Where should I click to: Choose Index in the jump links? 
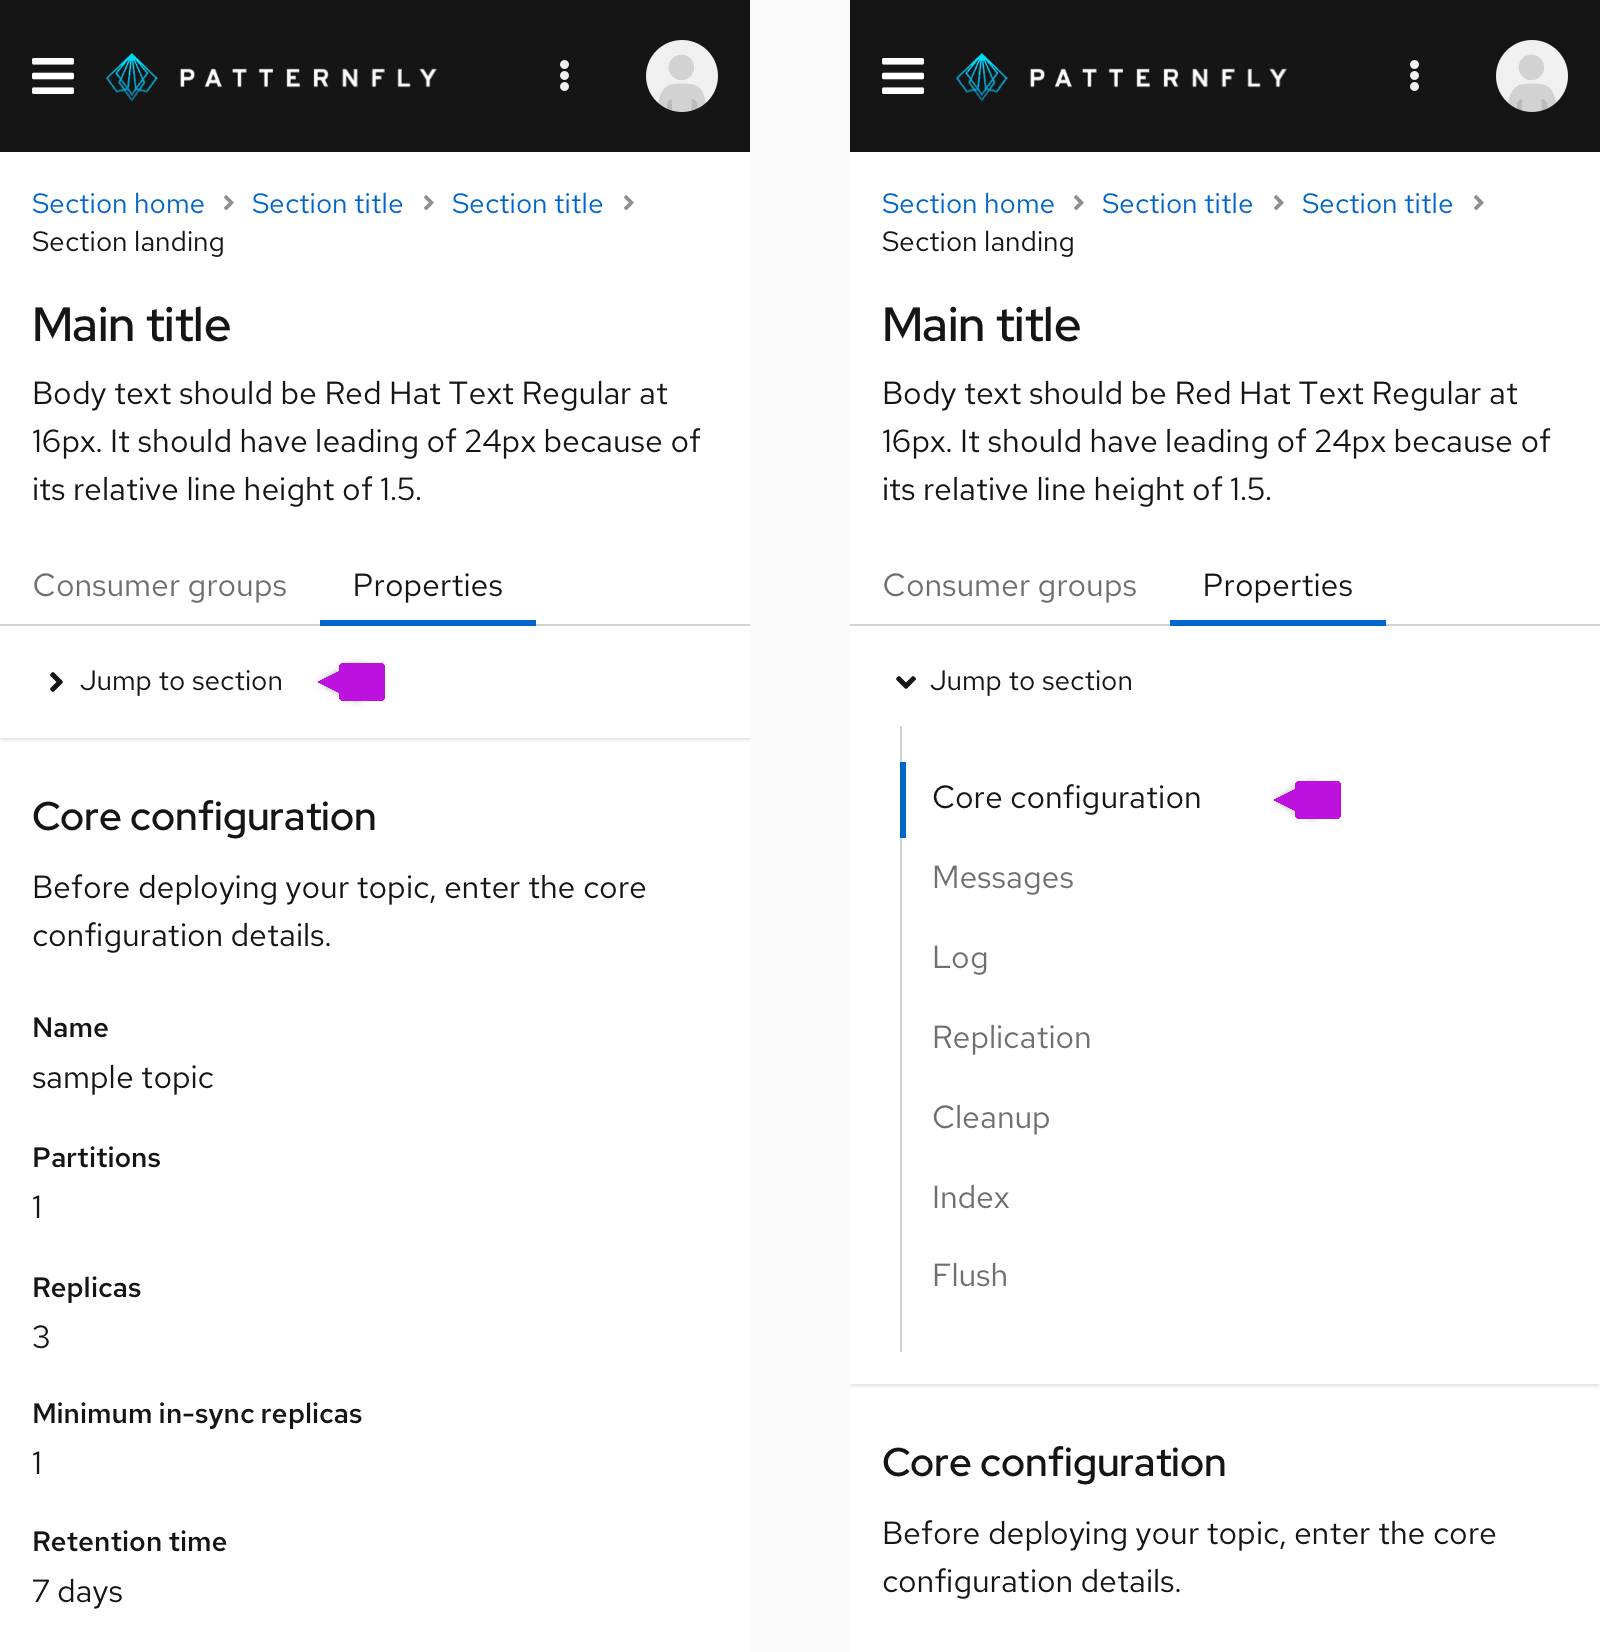point(970,1197)
